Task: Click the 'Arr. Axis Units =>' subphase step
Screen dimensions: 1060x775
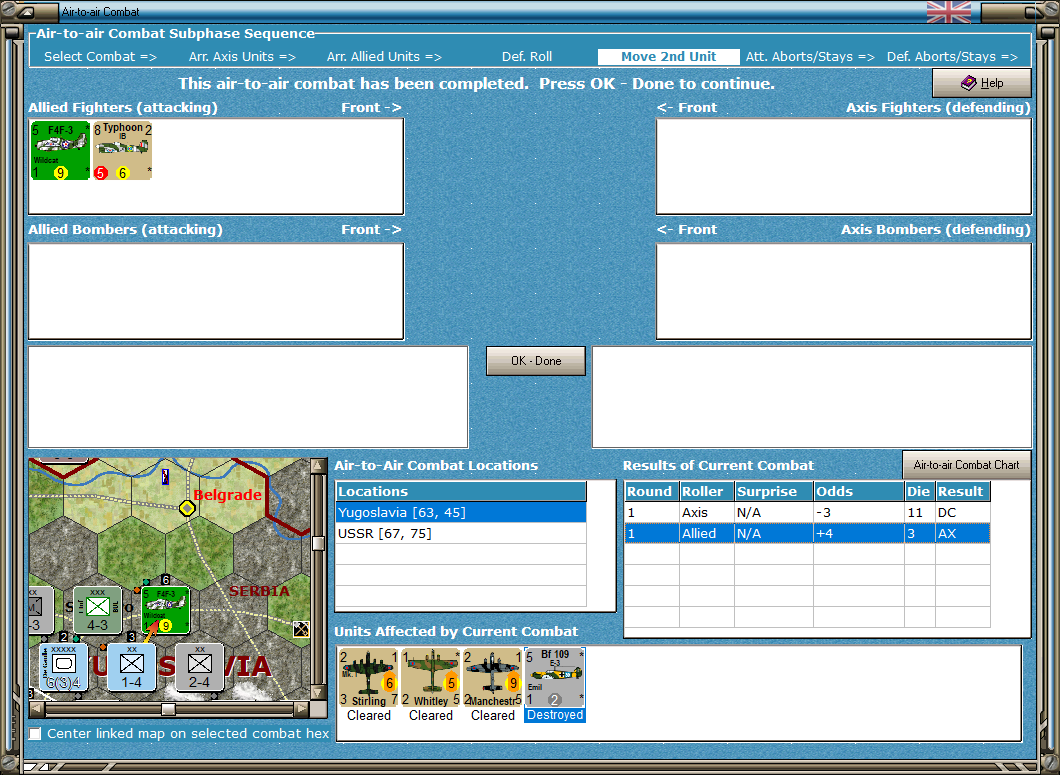Action: [x=242, y=57]
